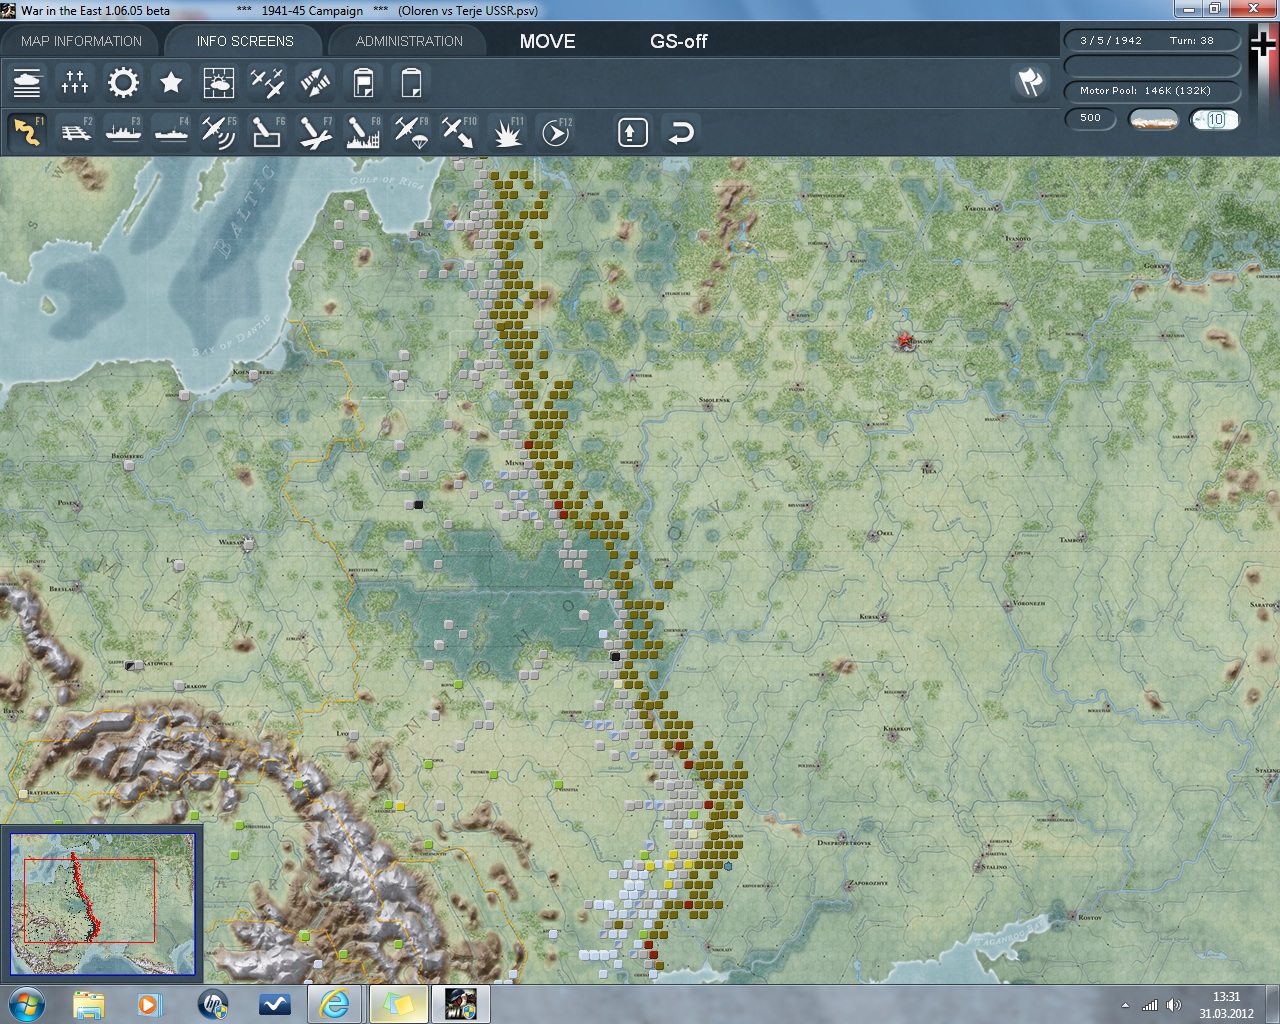Click the ground condition snow indicator
The width and height of the screenshot is (1280, 1024).
(1153, 119)
